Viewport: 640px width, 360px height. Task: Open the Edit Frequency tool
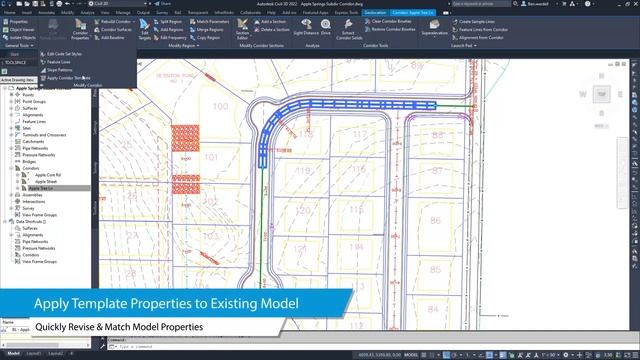point(170,38)
